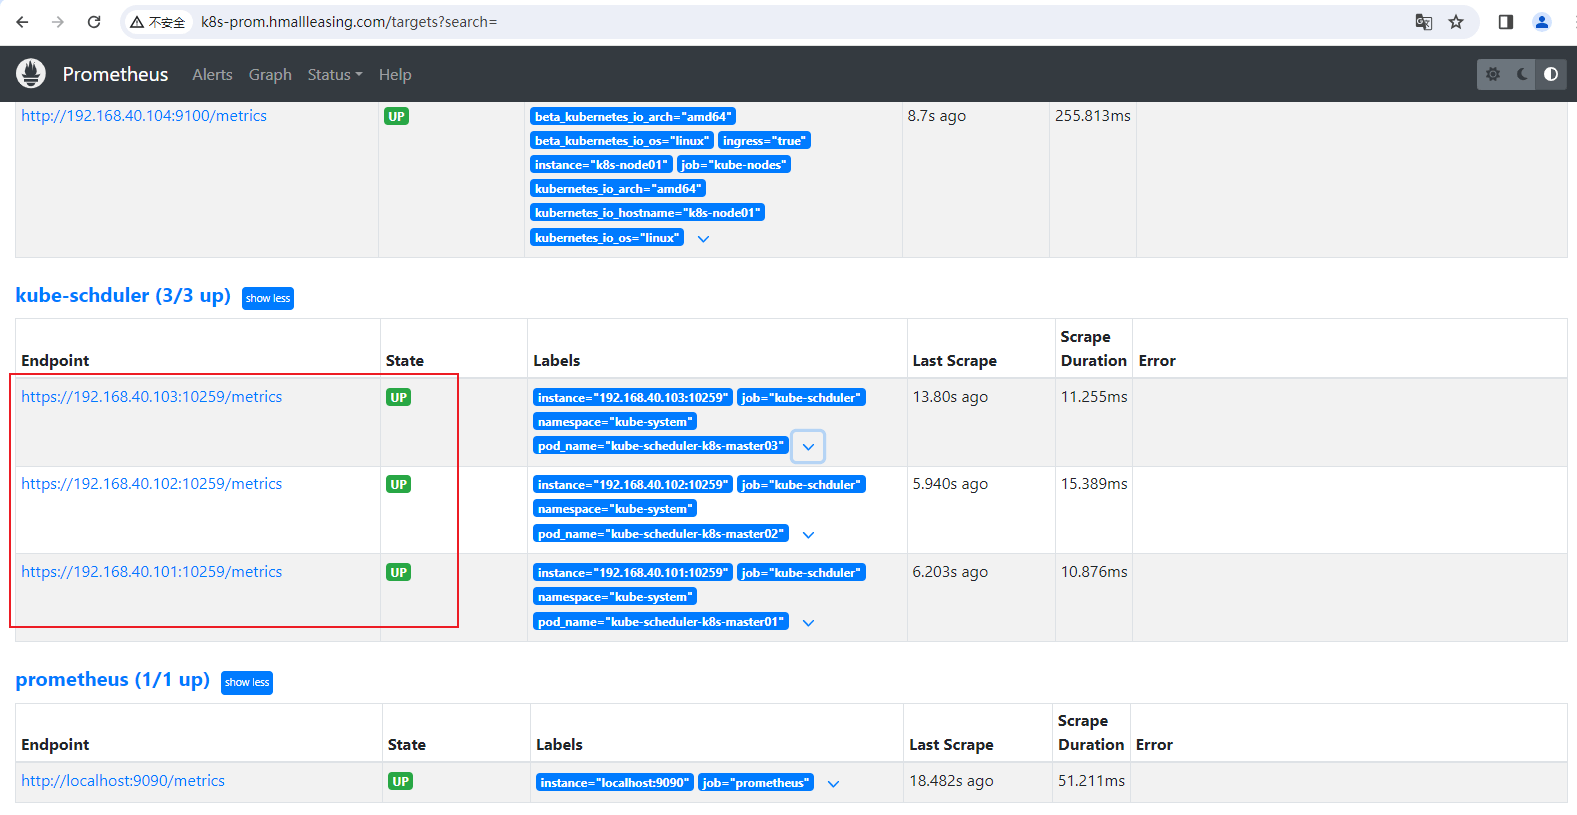Expand labels for kube-scheduler-k8s-master03
This screenshot has height=815, width=1577.
tap(808, 447)
